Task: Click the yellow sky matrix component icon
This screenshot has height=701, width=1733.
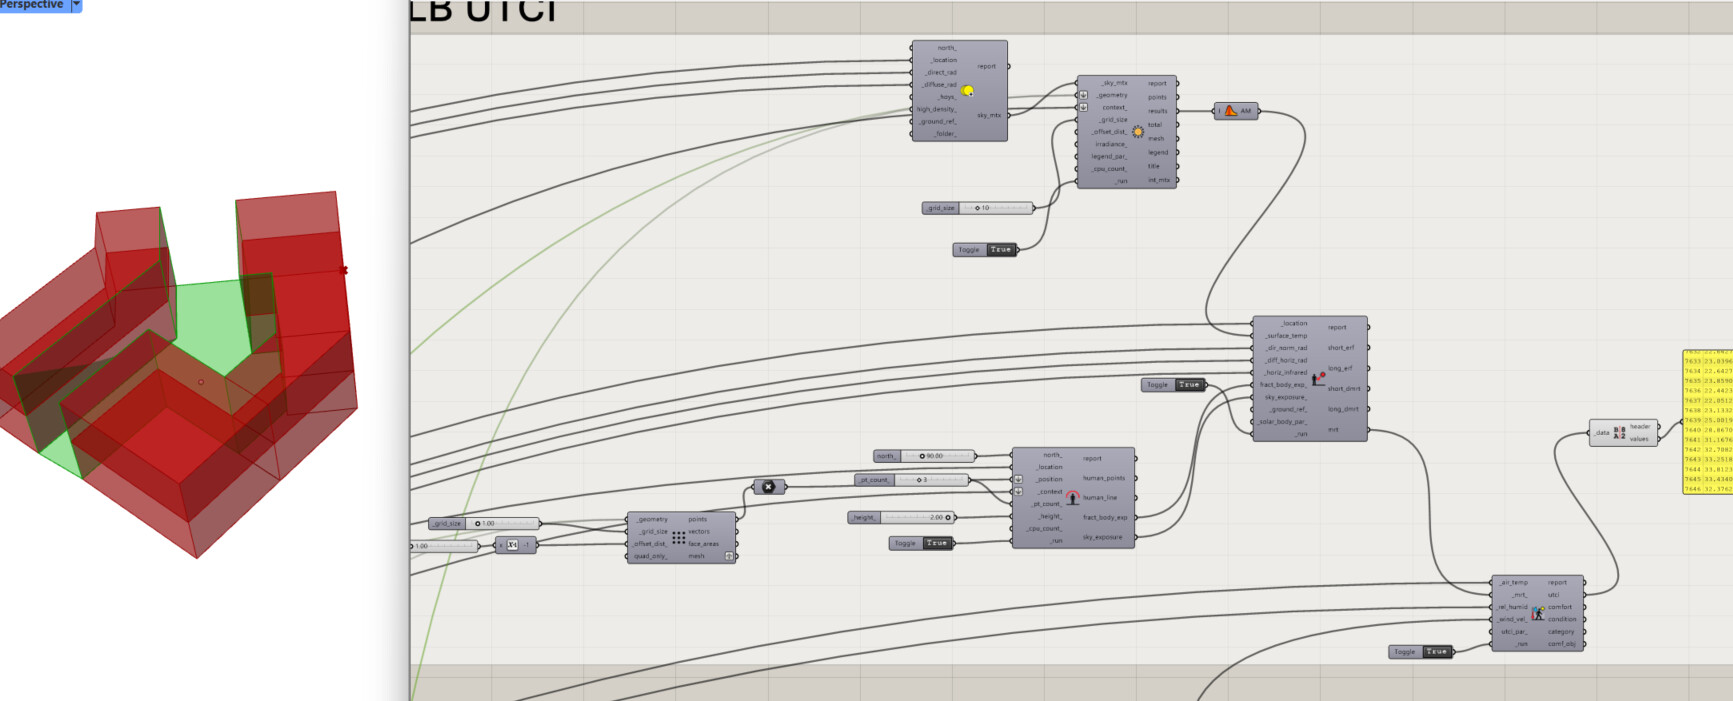Action: click(967, 91)
